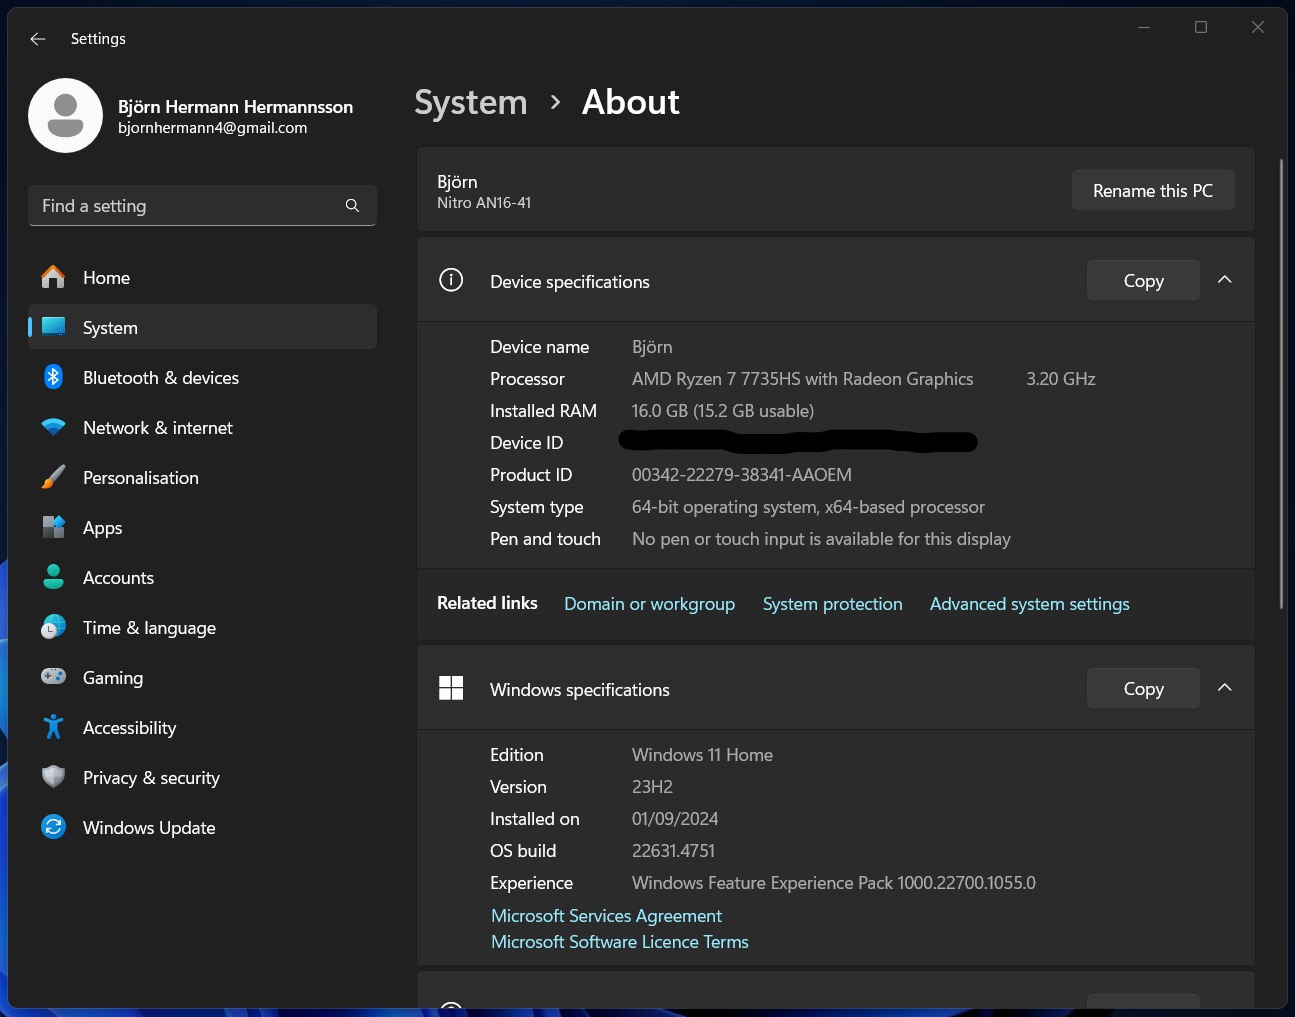
Task: Select Apps in the sidebar menu
Action: pos(102,528)
